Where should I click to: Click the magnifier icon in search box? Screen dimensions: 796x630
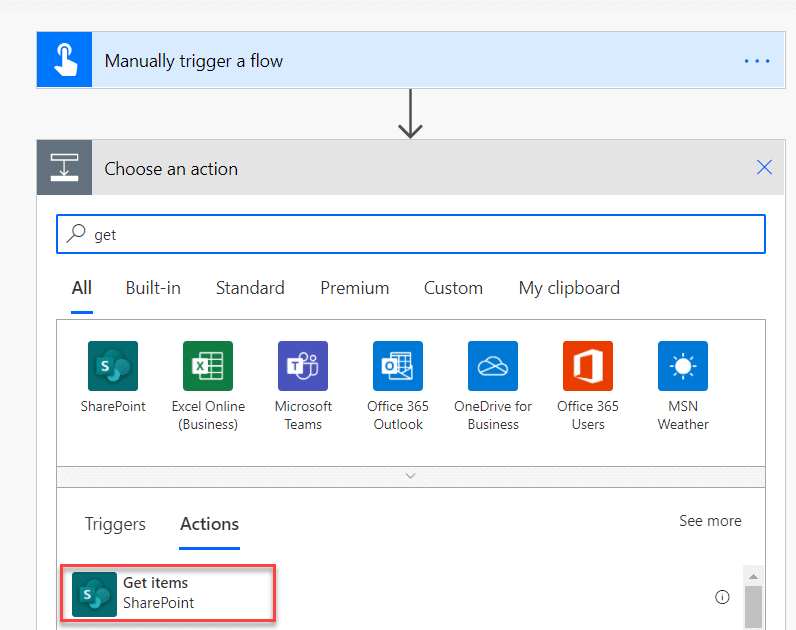pos(76,234)
